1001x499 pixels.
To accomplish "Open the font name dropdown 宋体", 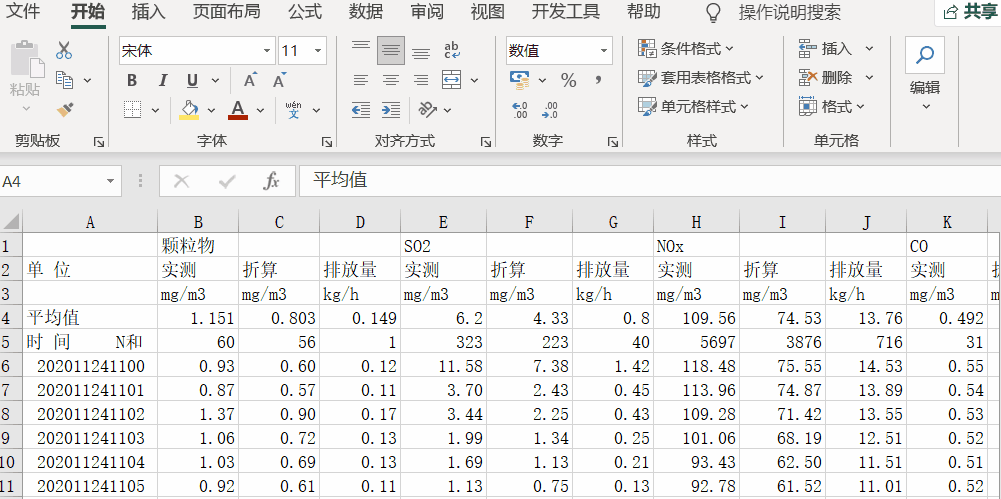I will 267,51.
